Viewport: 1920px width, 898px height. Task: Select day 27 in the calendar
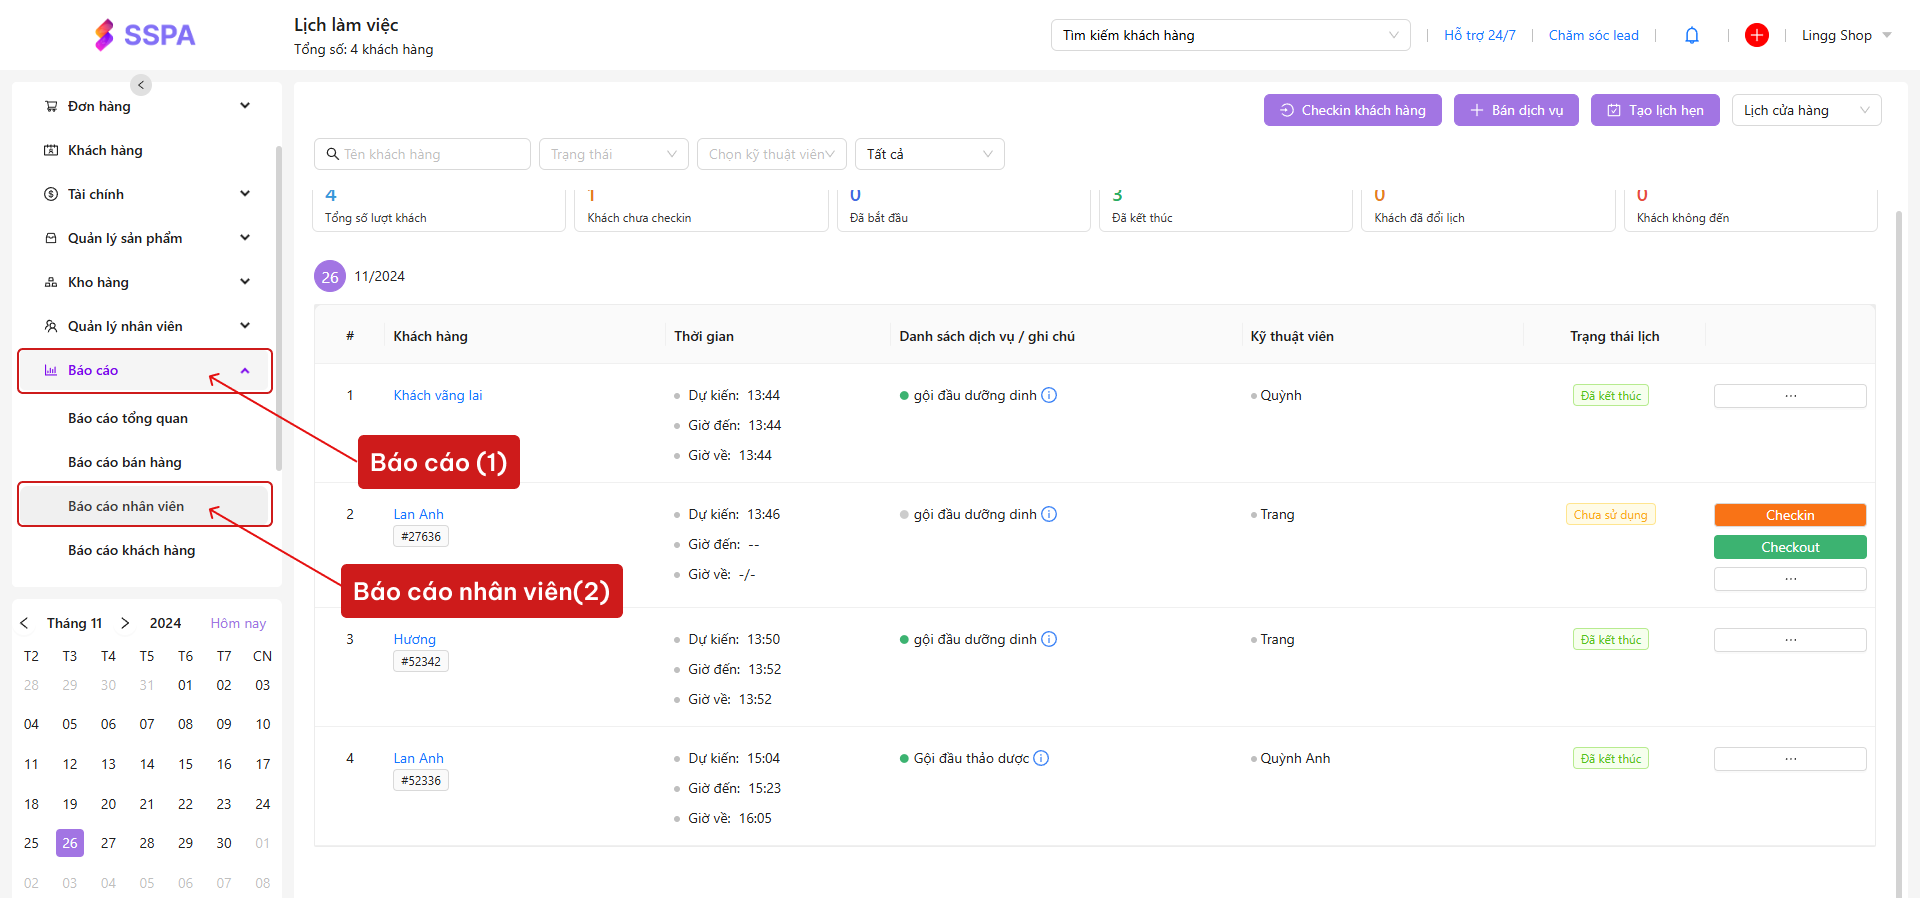pyautogui.click(x=108, y=843)
